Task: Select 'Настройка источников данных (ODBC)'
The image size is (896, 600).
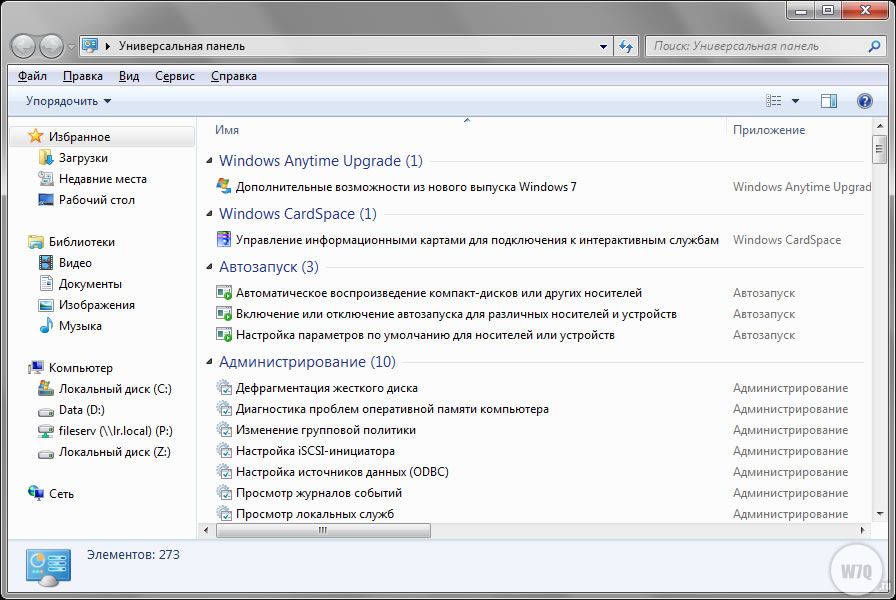Action: coord(342,472)
